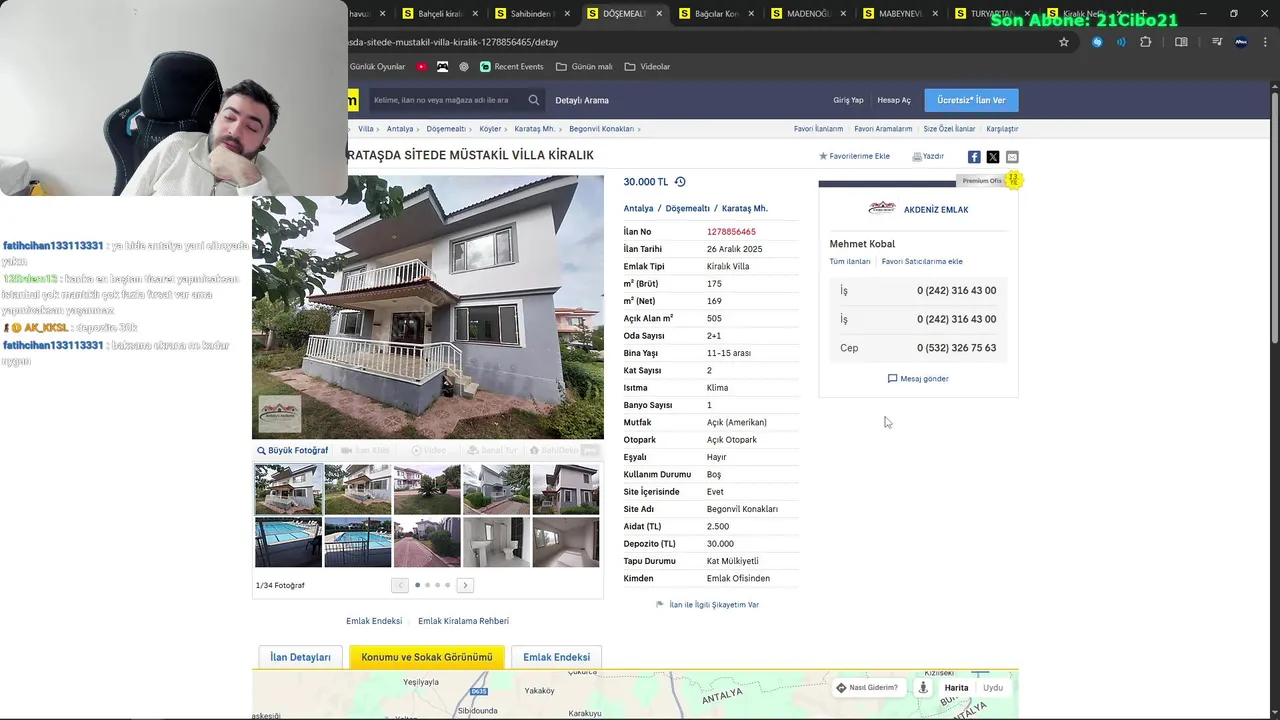The height and width of the screenshot is (720, 1280).
Task: Expand Karataş Mh. breadcrumb chevron
Action: pos(560,129)
